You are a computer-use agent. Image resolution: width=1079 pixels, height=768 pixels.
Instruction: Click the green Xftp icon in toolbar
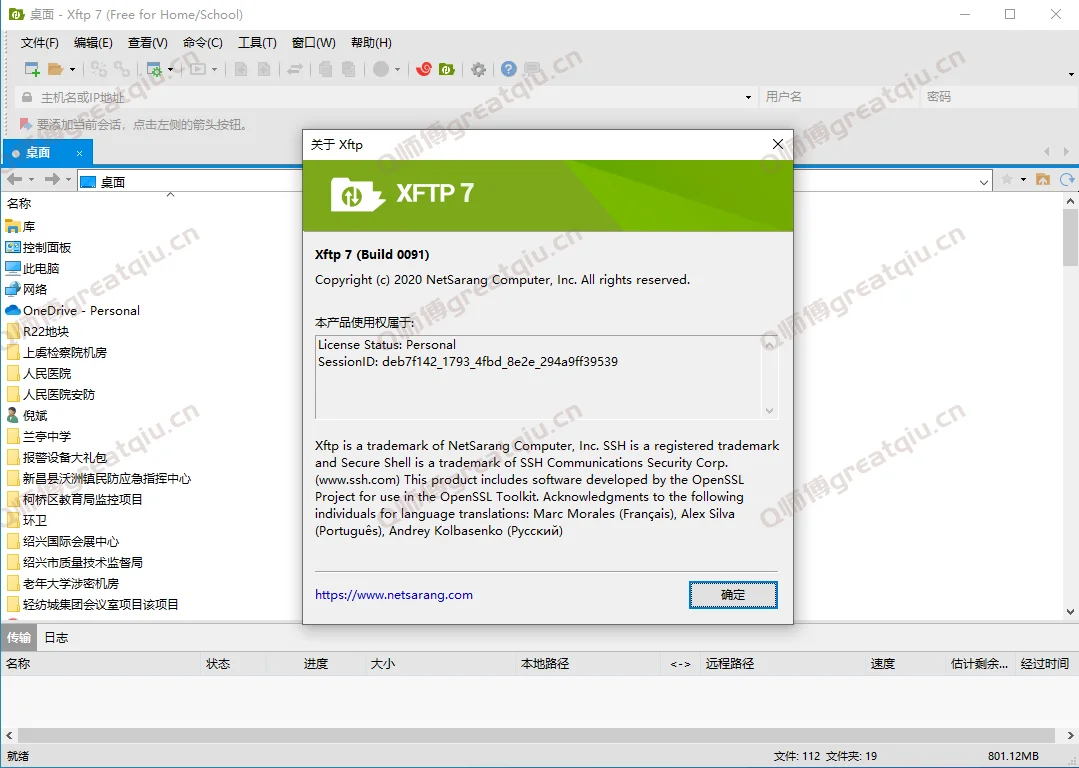click(447, 69)
